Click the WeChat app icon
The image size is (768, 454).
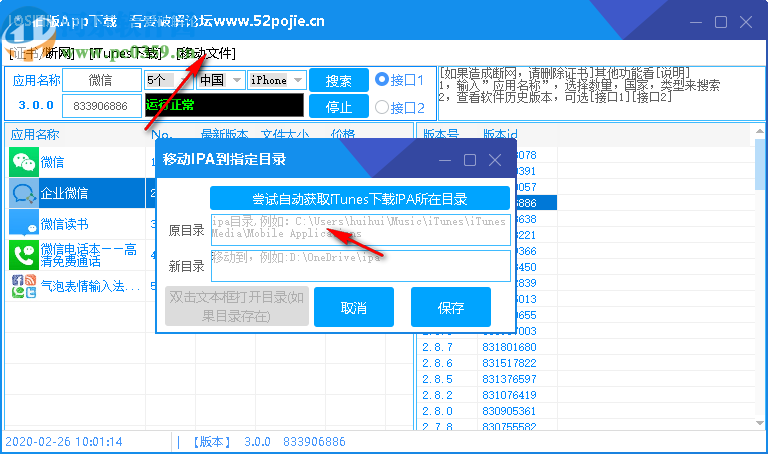point(24,162)
